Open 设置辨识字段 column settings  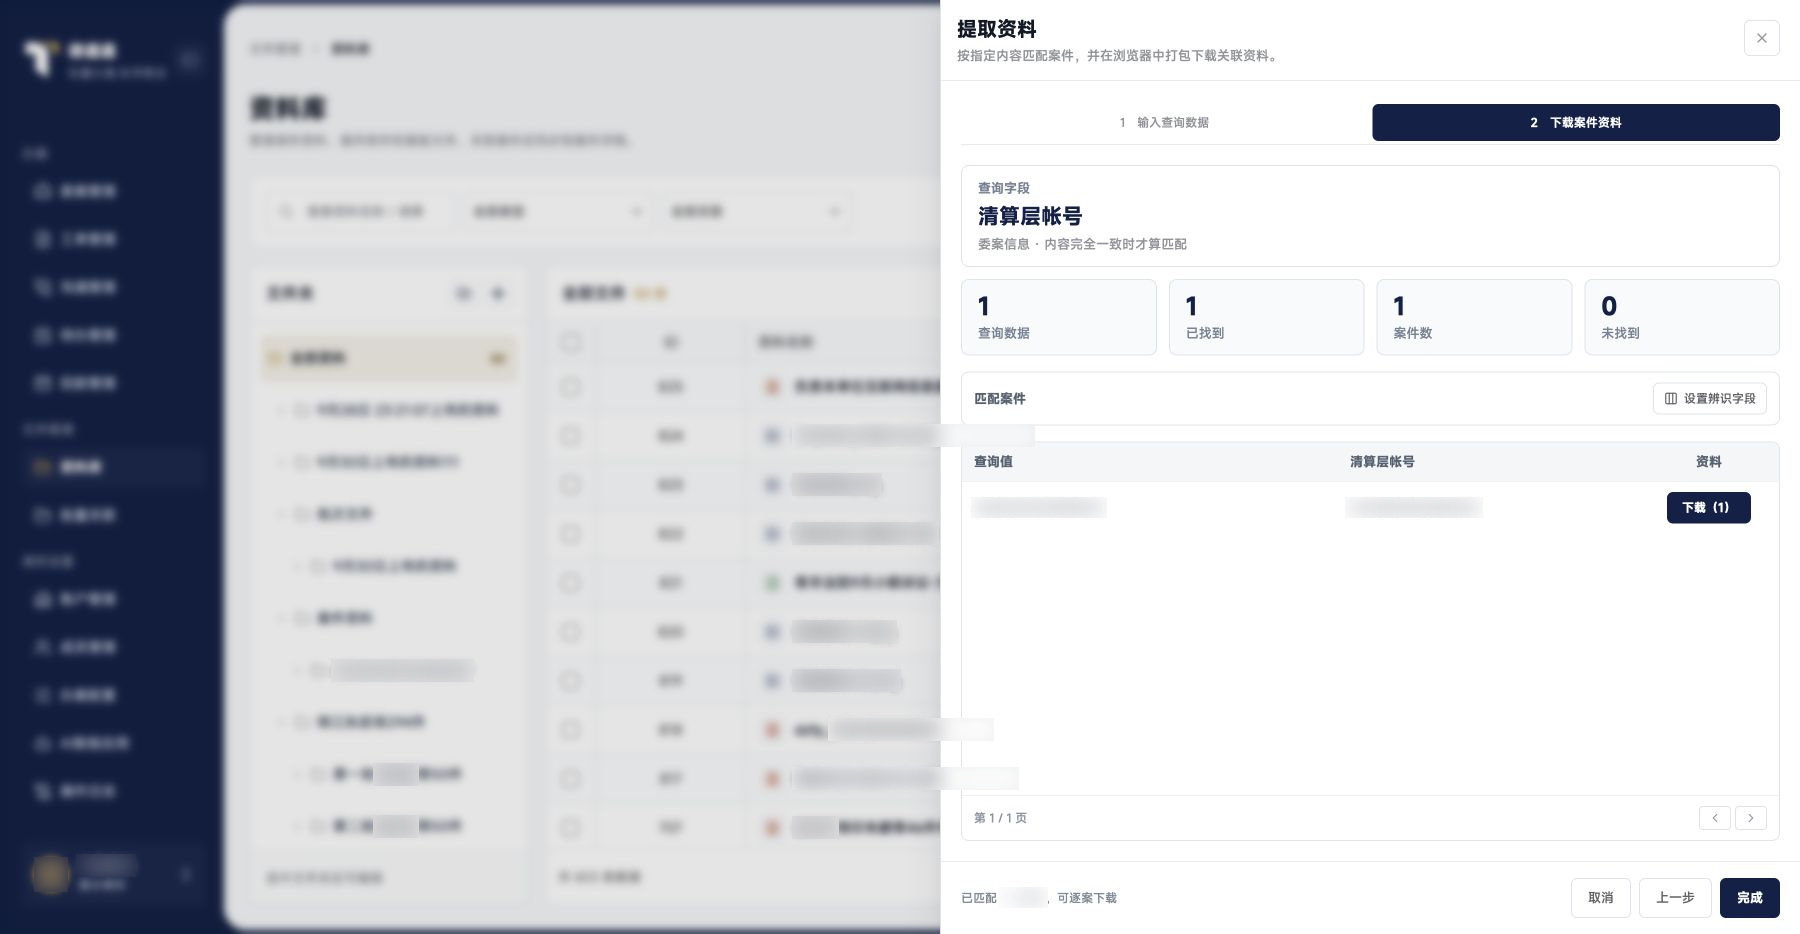pos(1709,398)
